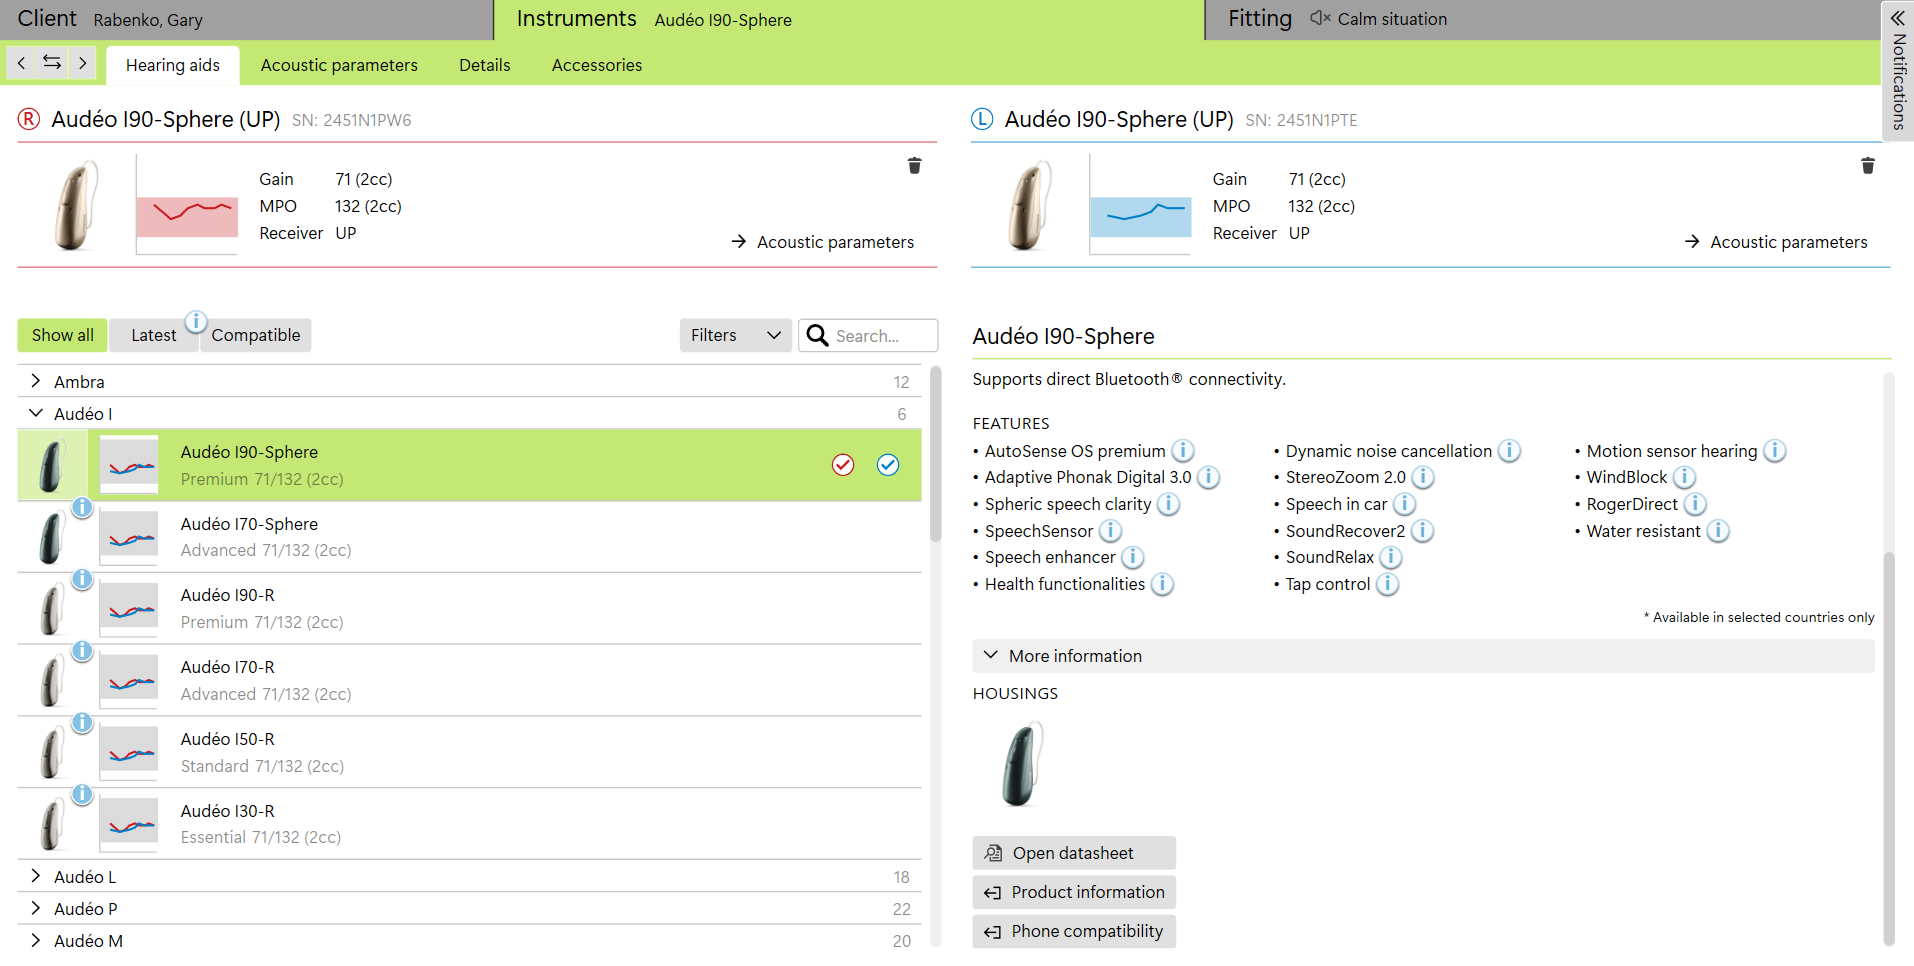Open info for Health functionalities

[x=1162, y=584]
